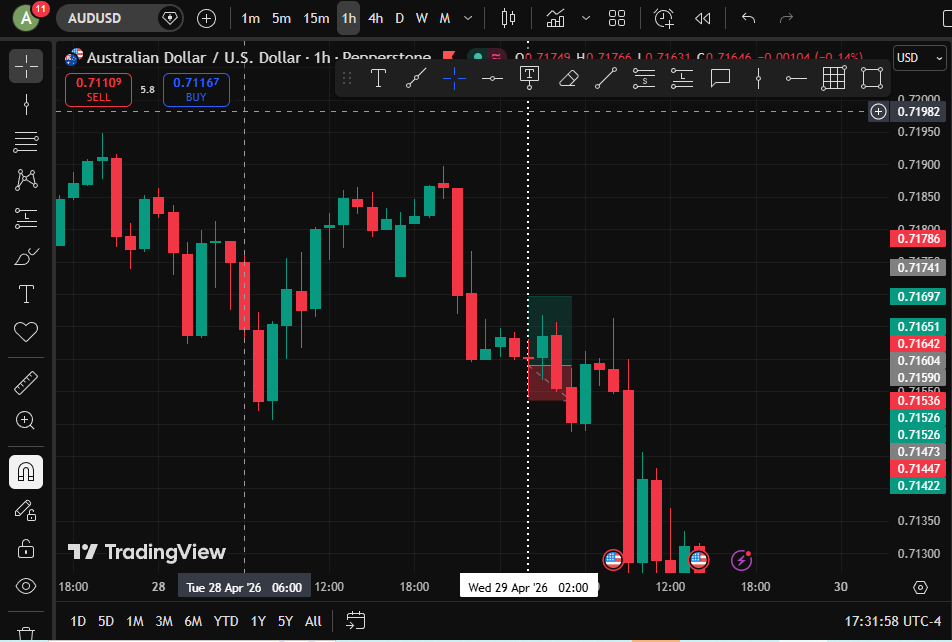
Task: Open the USD currency dropdown
Action: 919,58
